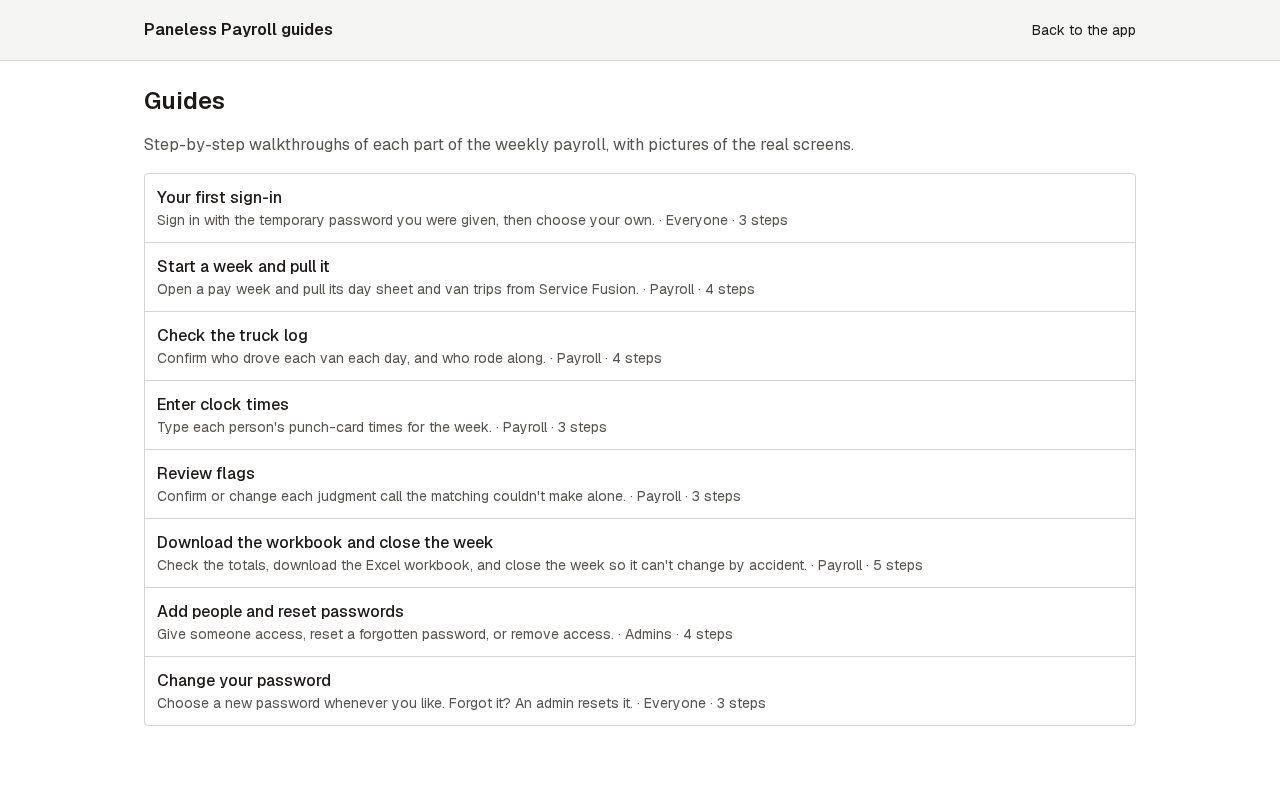Open 'Download the workbook and close the week' guide

(640, 553)
